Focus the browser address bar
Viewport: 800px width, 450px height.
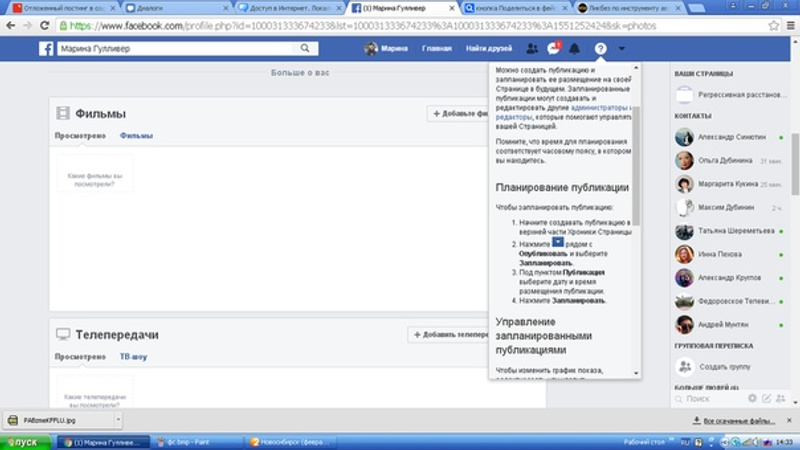(x=413, y=26)
